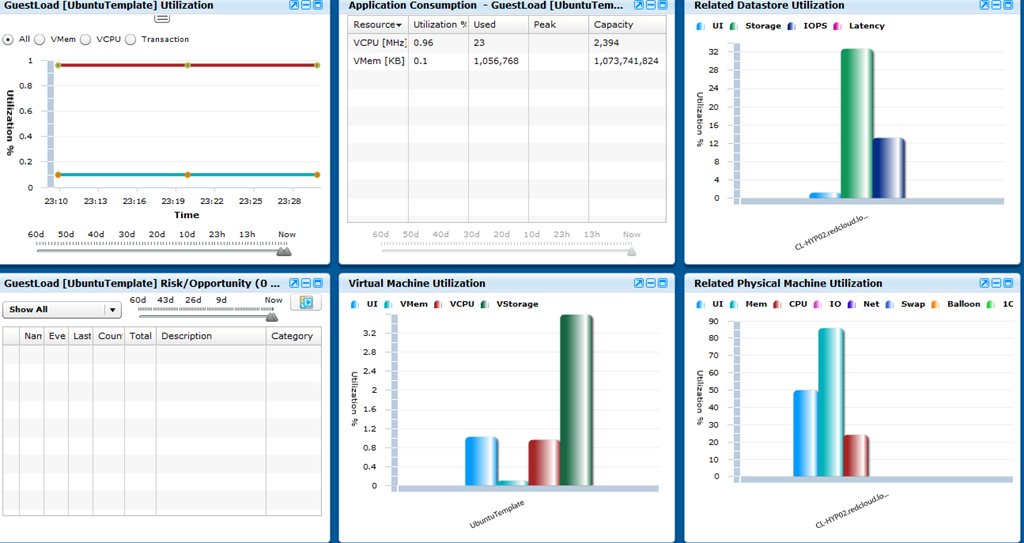The image size is (1024, 543).
Task: Select the VCPU radio option
Action: coord(85,39)
